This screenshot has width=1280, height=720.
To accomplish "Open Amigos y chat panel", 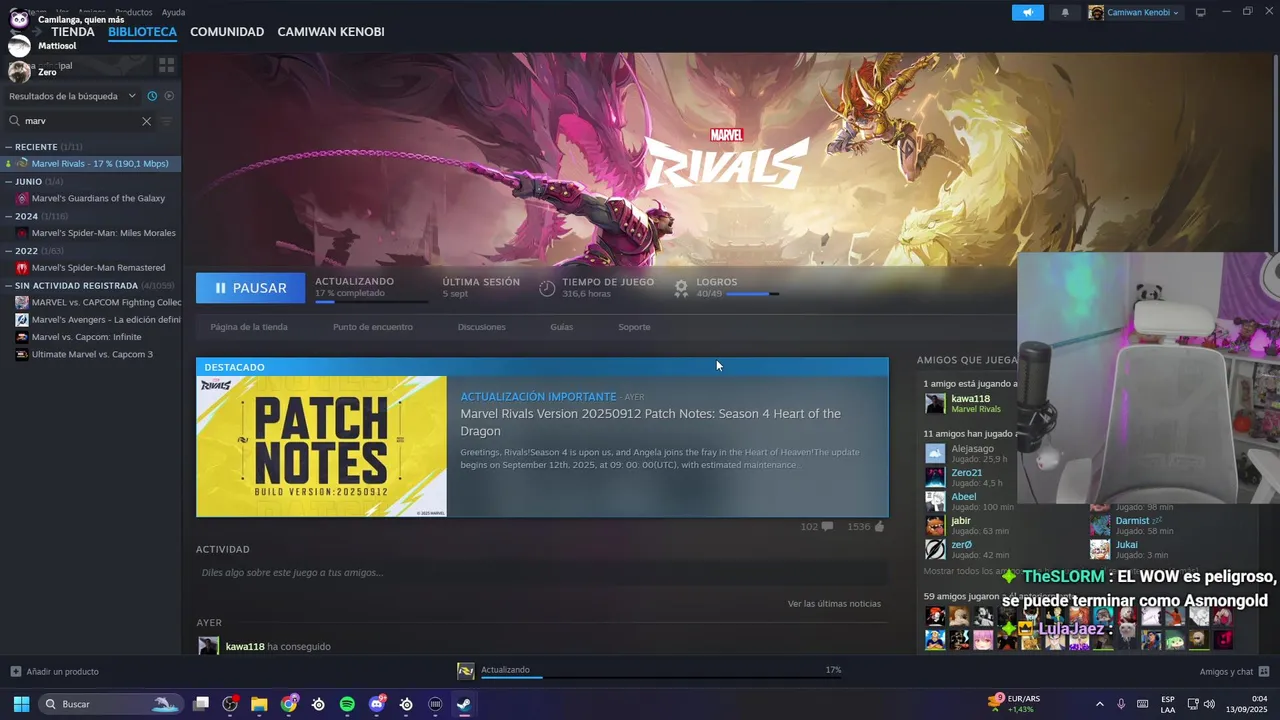I will 1234,671.
